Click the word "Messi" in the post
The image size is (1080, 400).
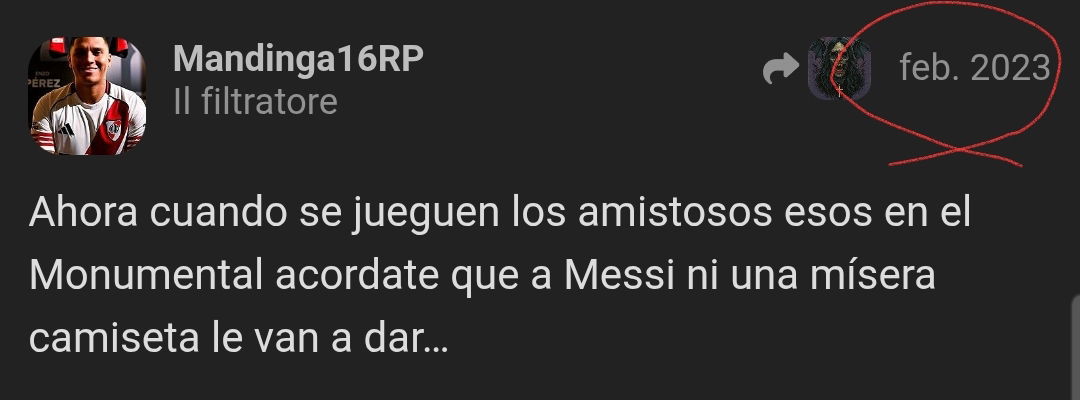619,277
